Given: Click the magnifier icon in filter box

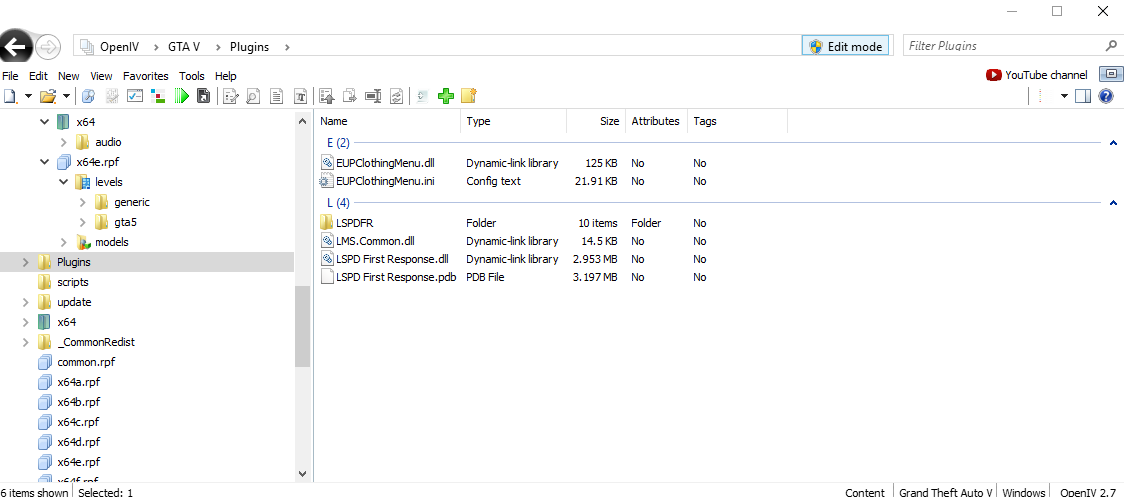Looking at the screenshot, I should tap(1111, 46).
